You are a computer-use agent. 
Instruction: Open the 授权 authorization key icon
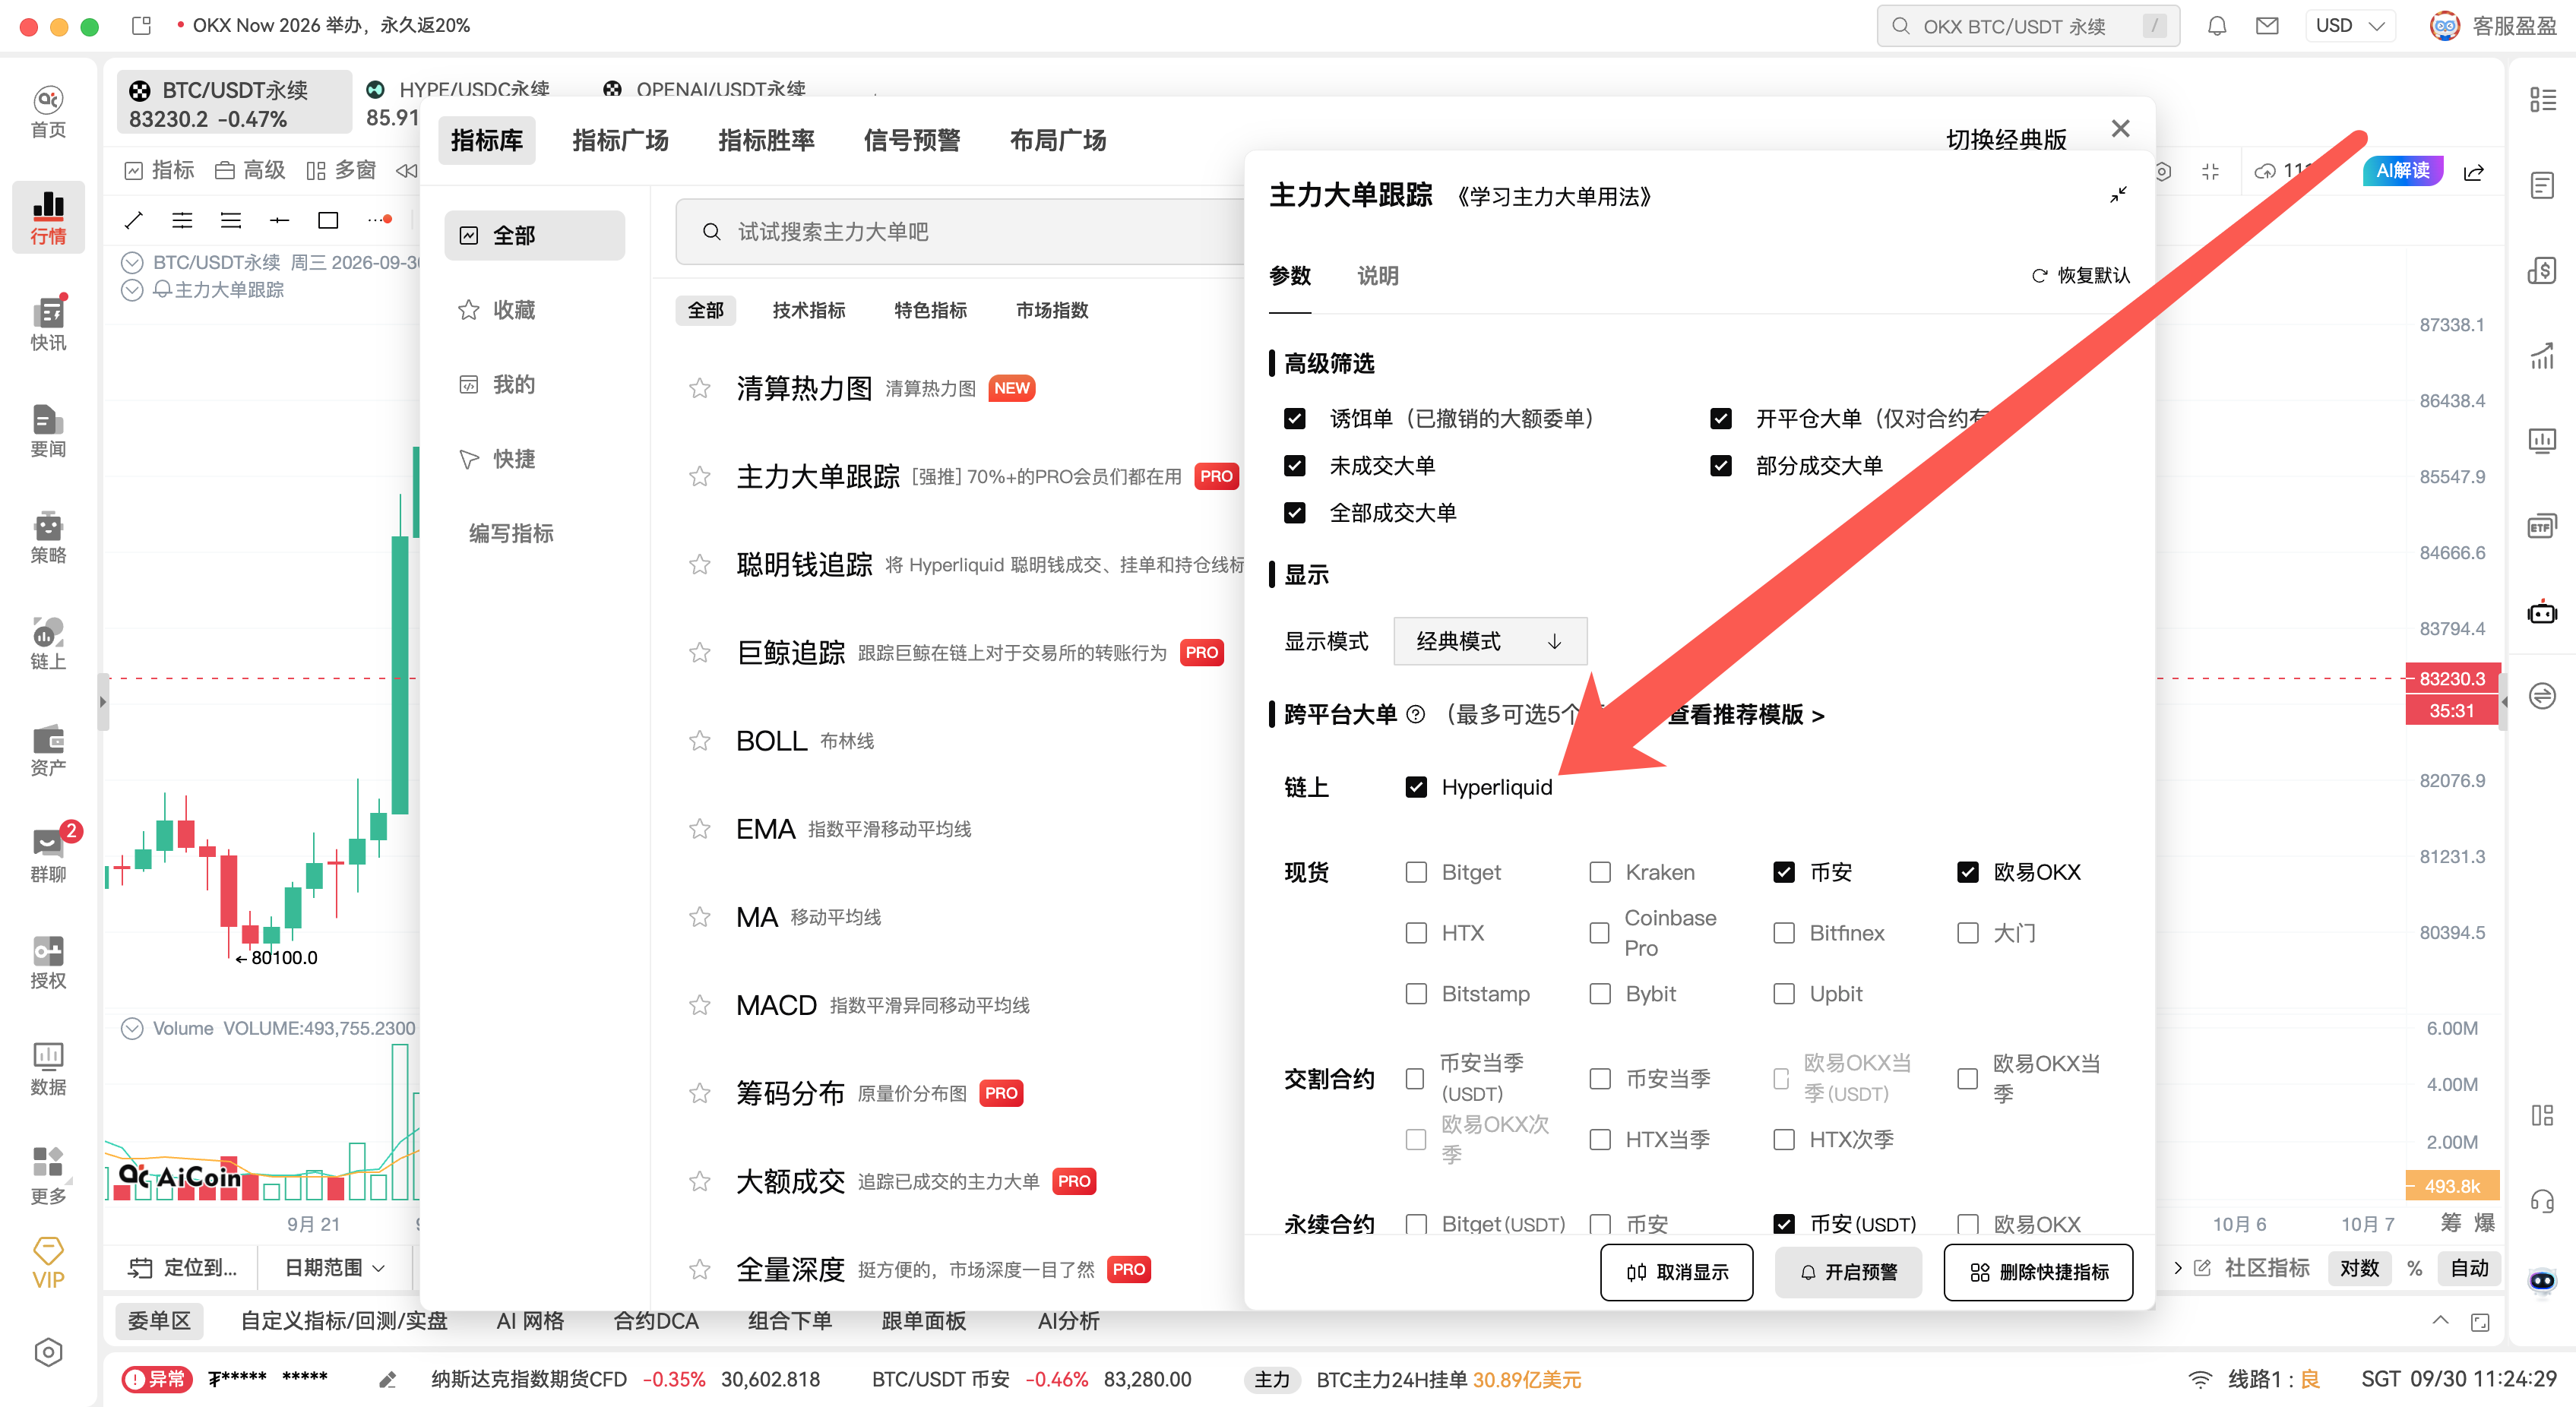tap(48, 963)
